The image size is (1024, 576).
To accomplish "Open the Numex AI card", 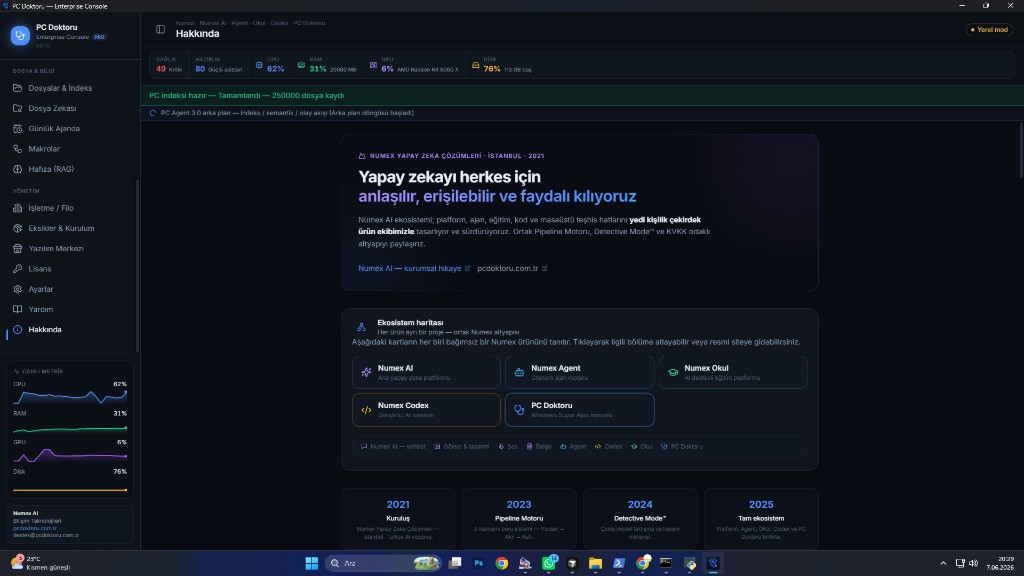I will [x=426, y=372].
